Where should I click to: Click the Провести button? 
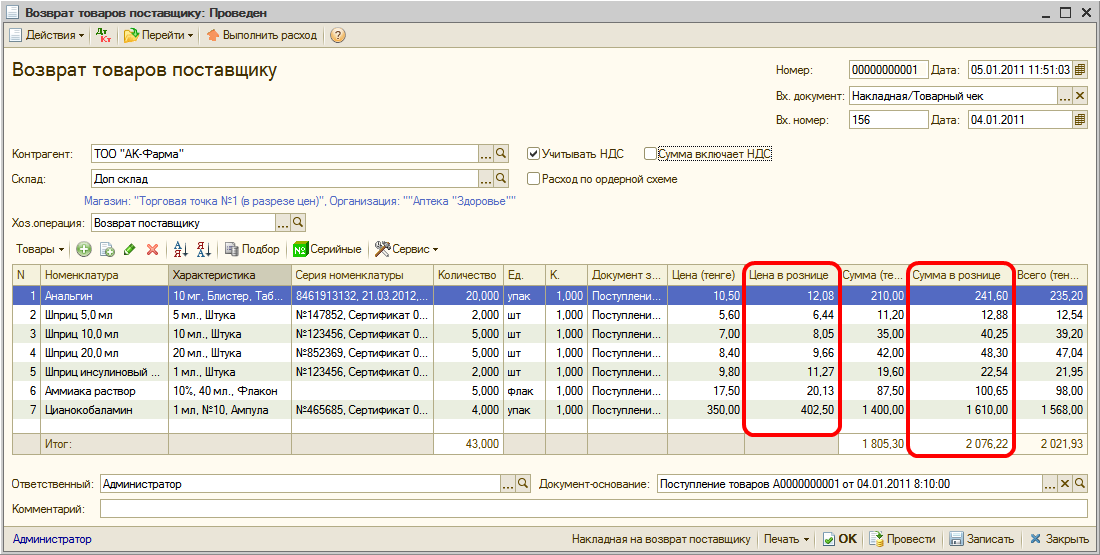pyautogui.click(x=902, y=539)
